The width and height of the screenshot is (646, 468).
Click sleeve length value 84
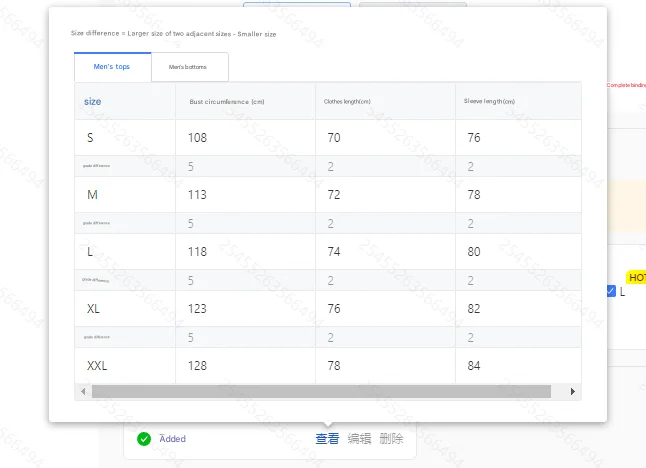[x=474, y=366]
